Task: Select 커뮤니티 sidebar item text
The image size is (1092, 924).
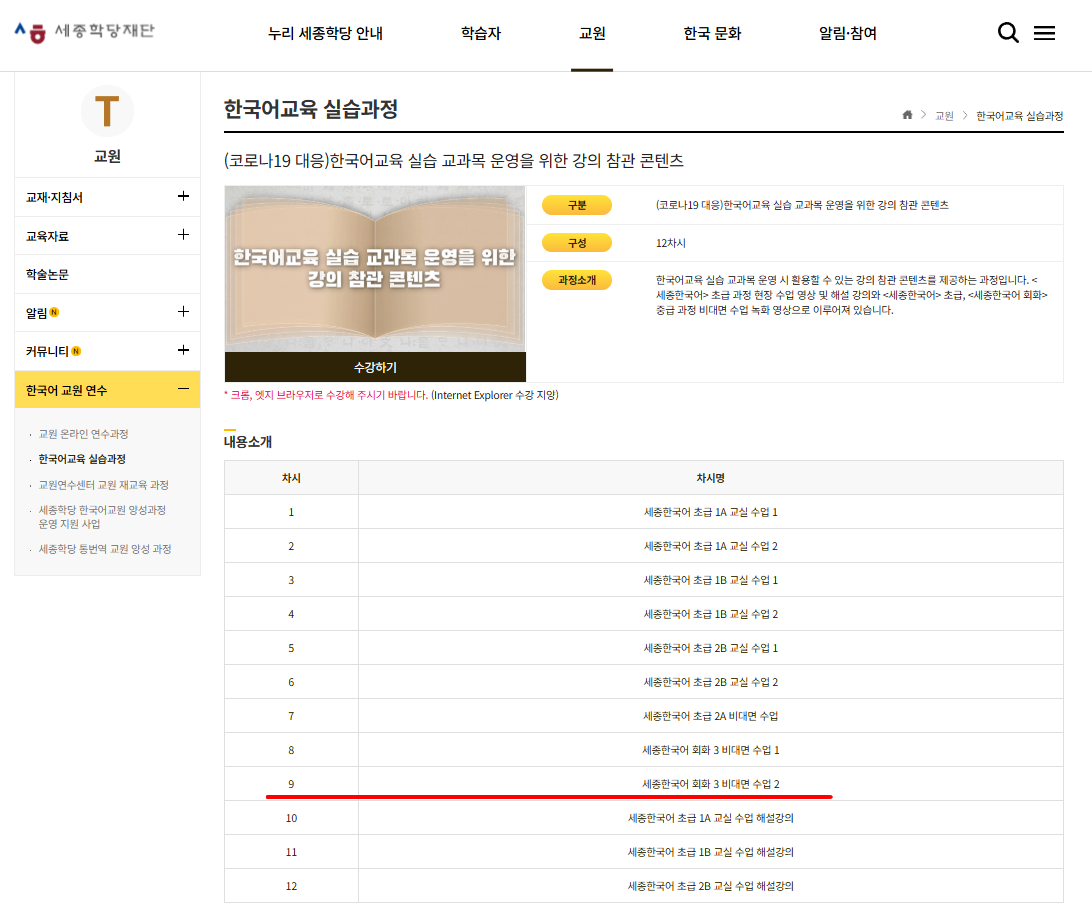Action: (47, 351)
